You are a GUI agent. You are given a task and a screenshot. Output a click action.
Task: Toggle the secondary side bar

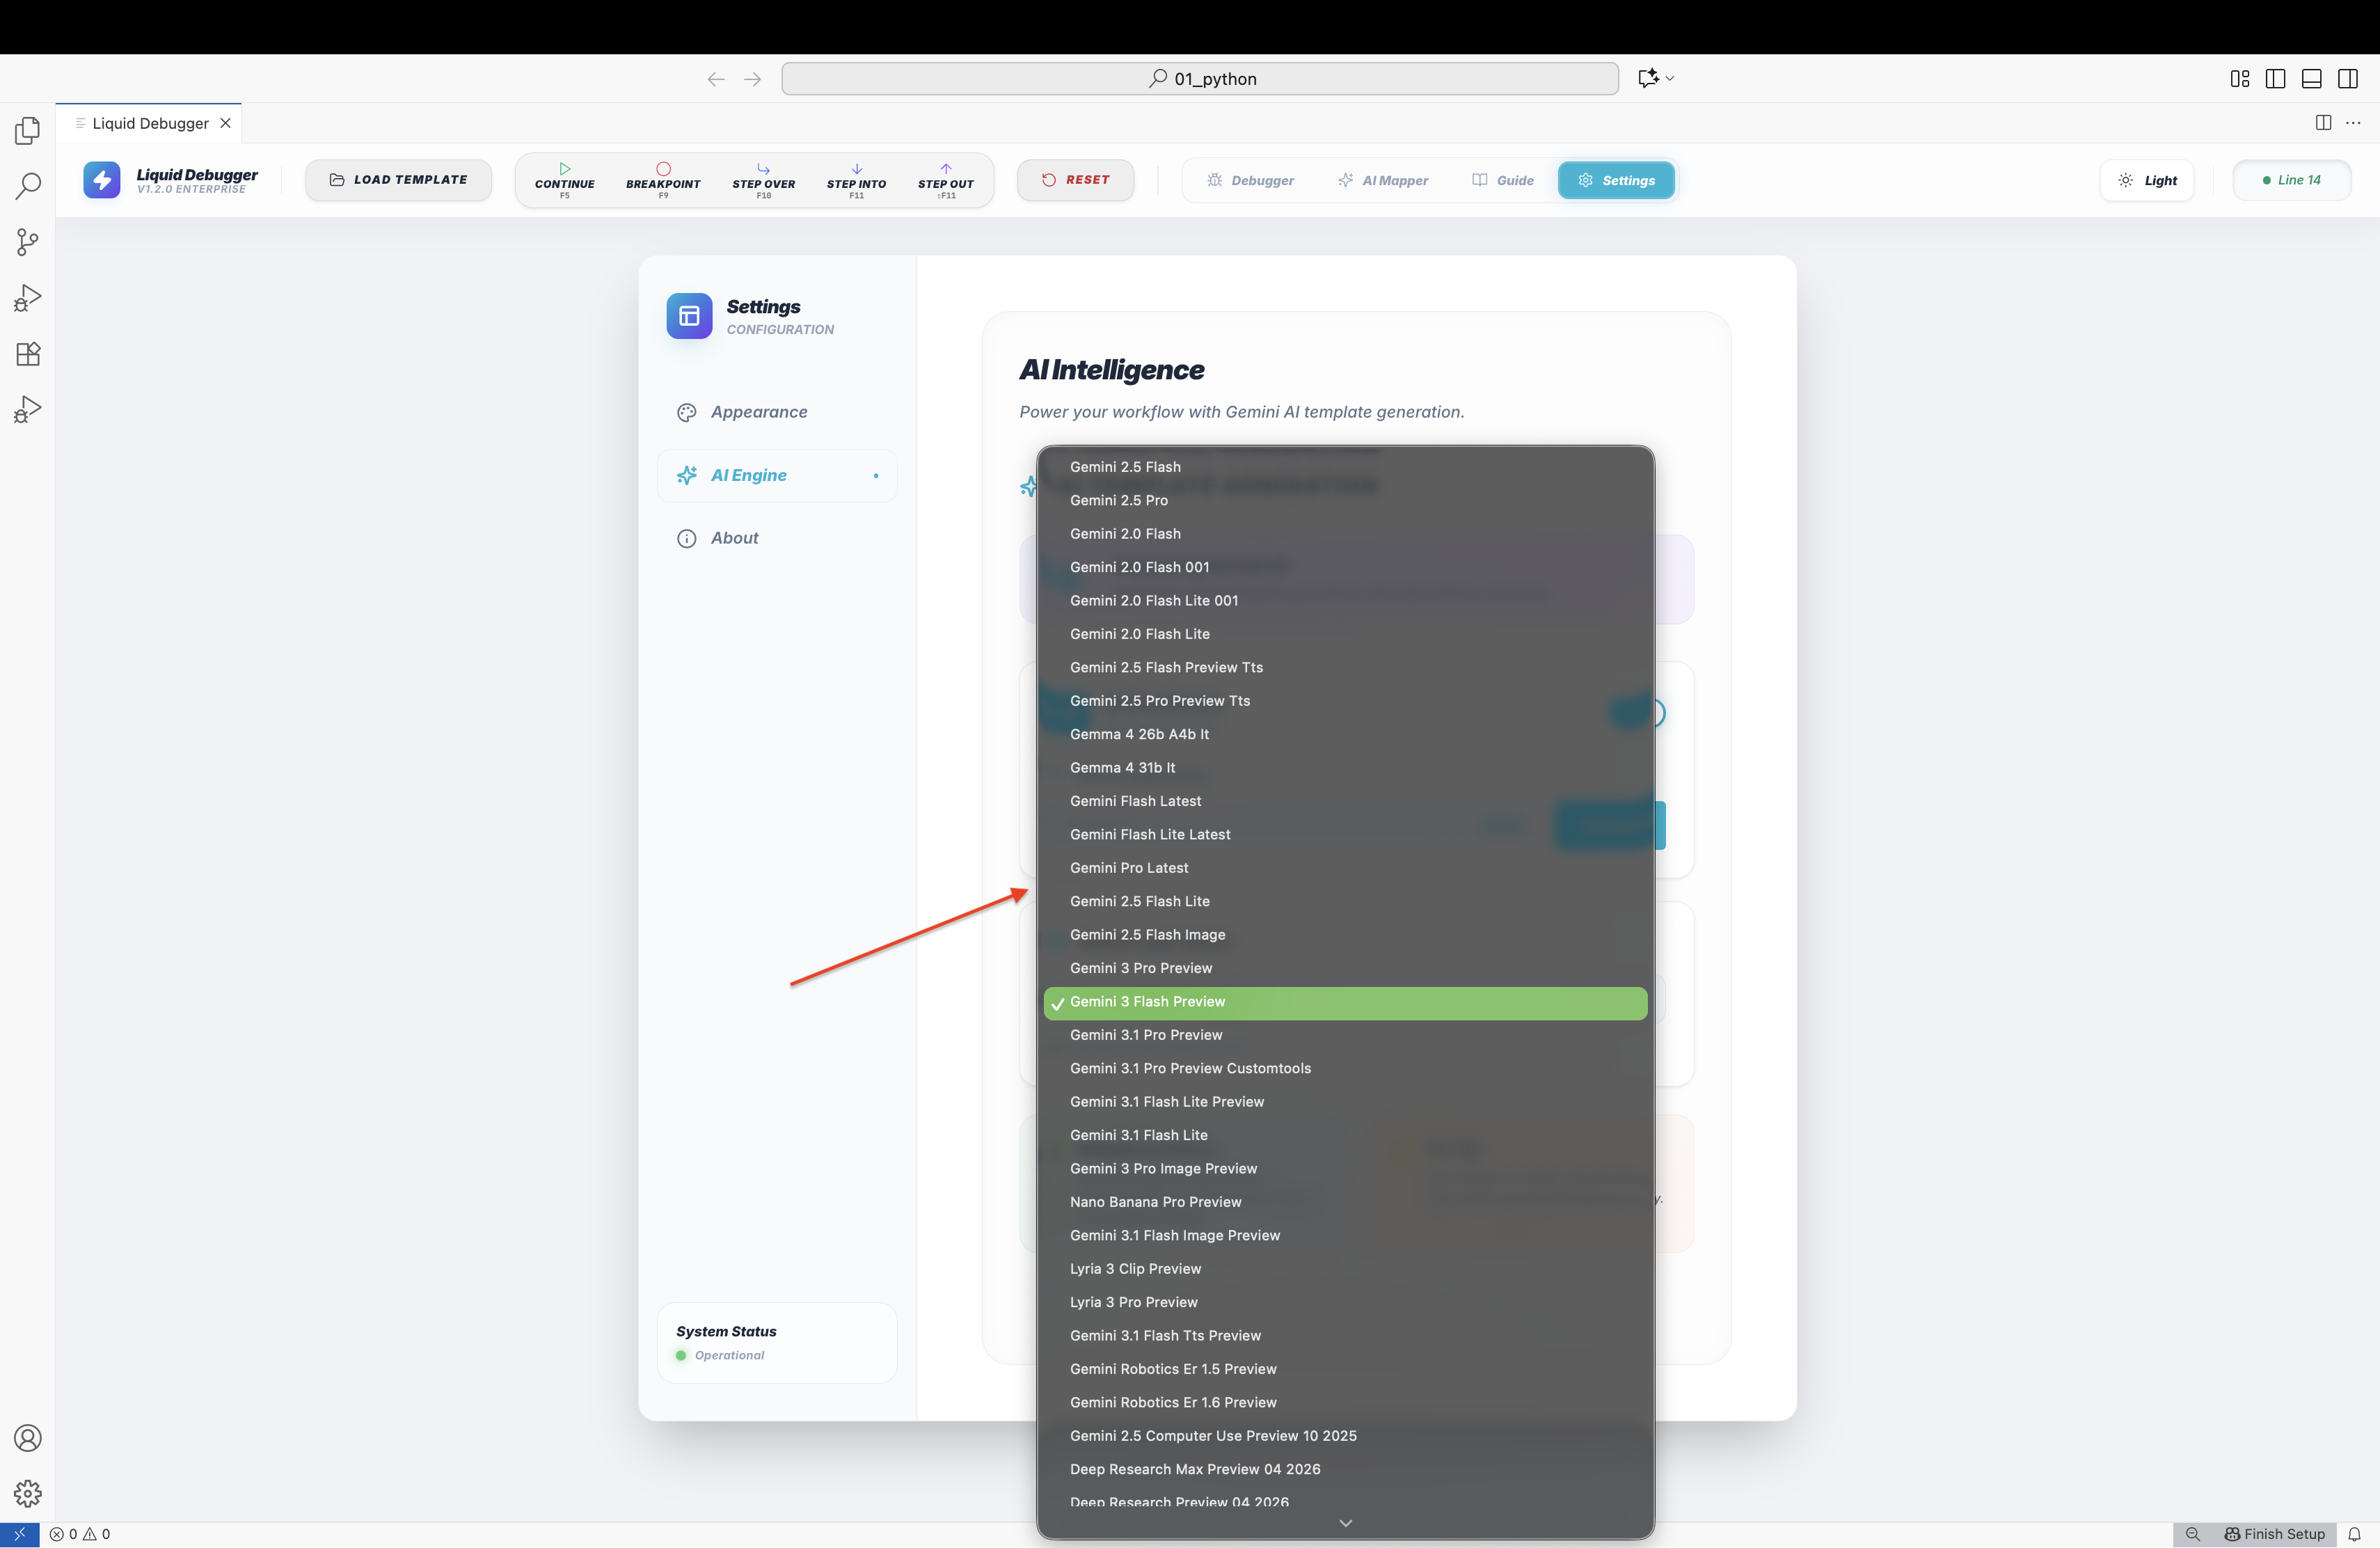pyautogui.click(x=2348, y=79)
